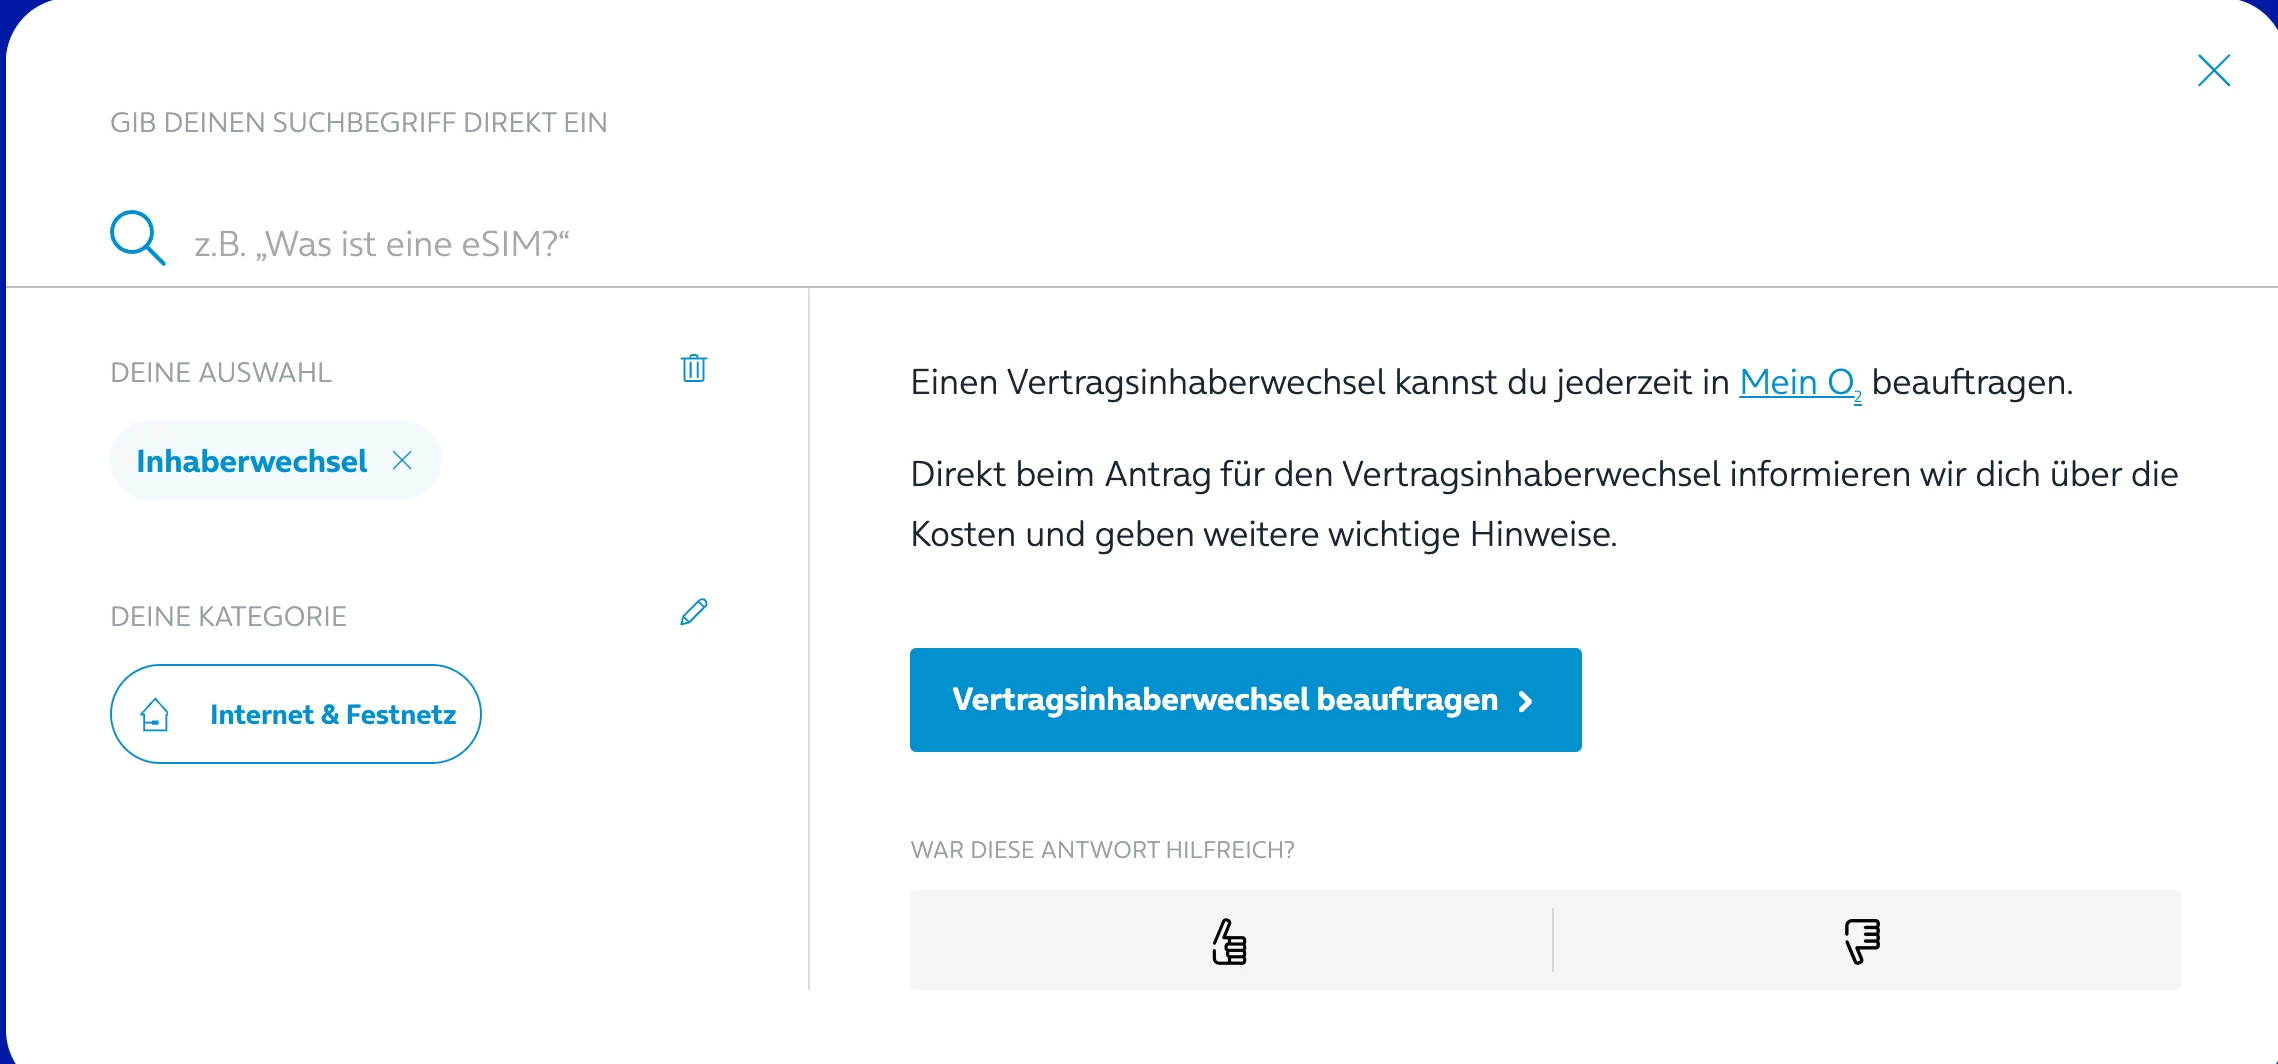Click the "Gib deinen Suchbegriff direkt ein" heading
The image size is (2278, 1064).
(358, 123)
